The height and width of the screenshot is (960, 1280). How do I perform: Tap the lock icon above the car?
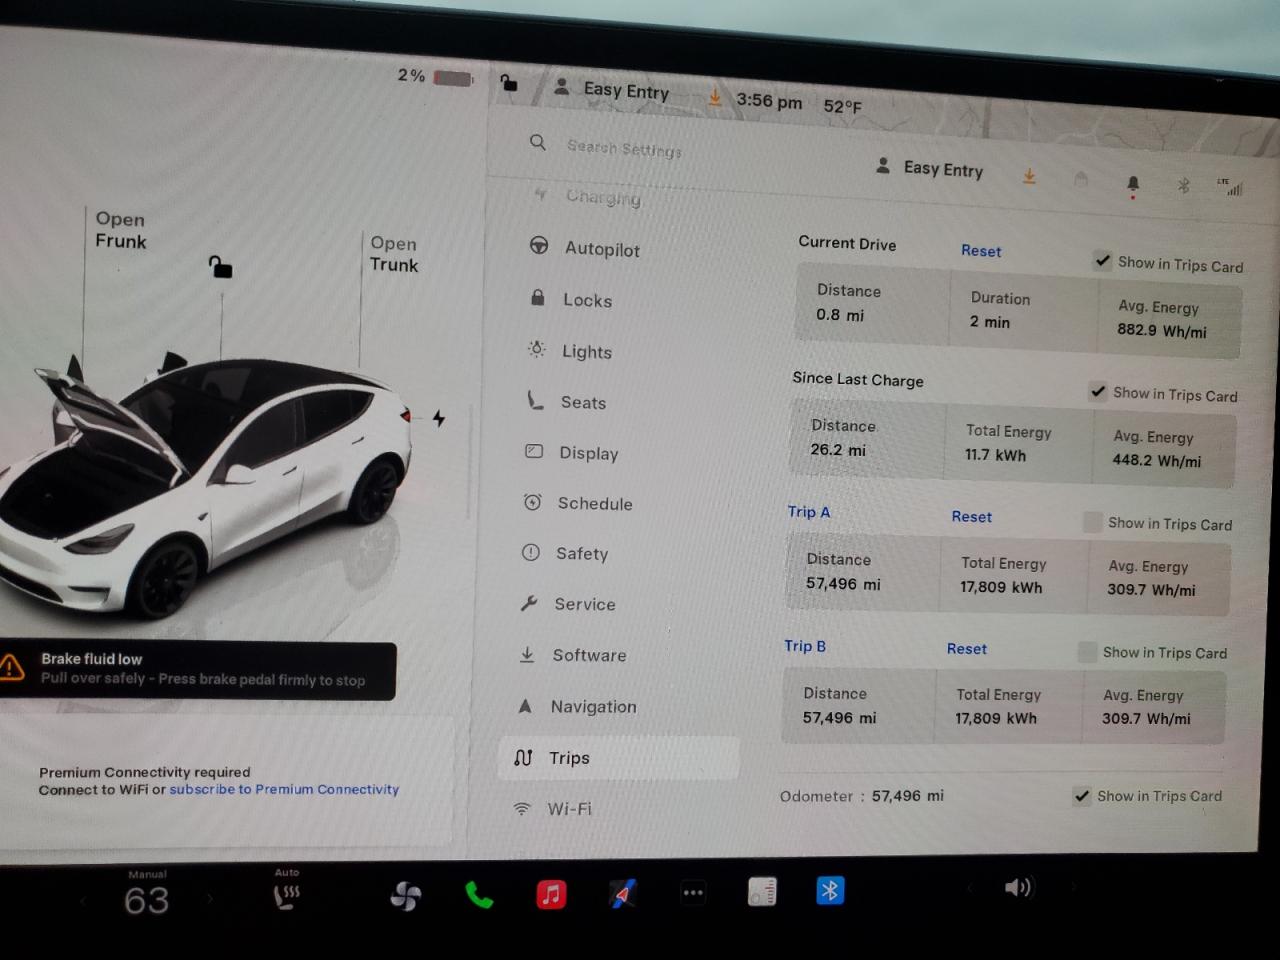220,267
